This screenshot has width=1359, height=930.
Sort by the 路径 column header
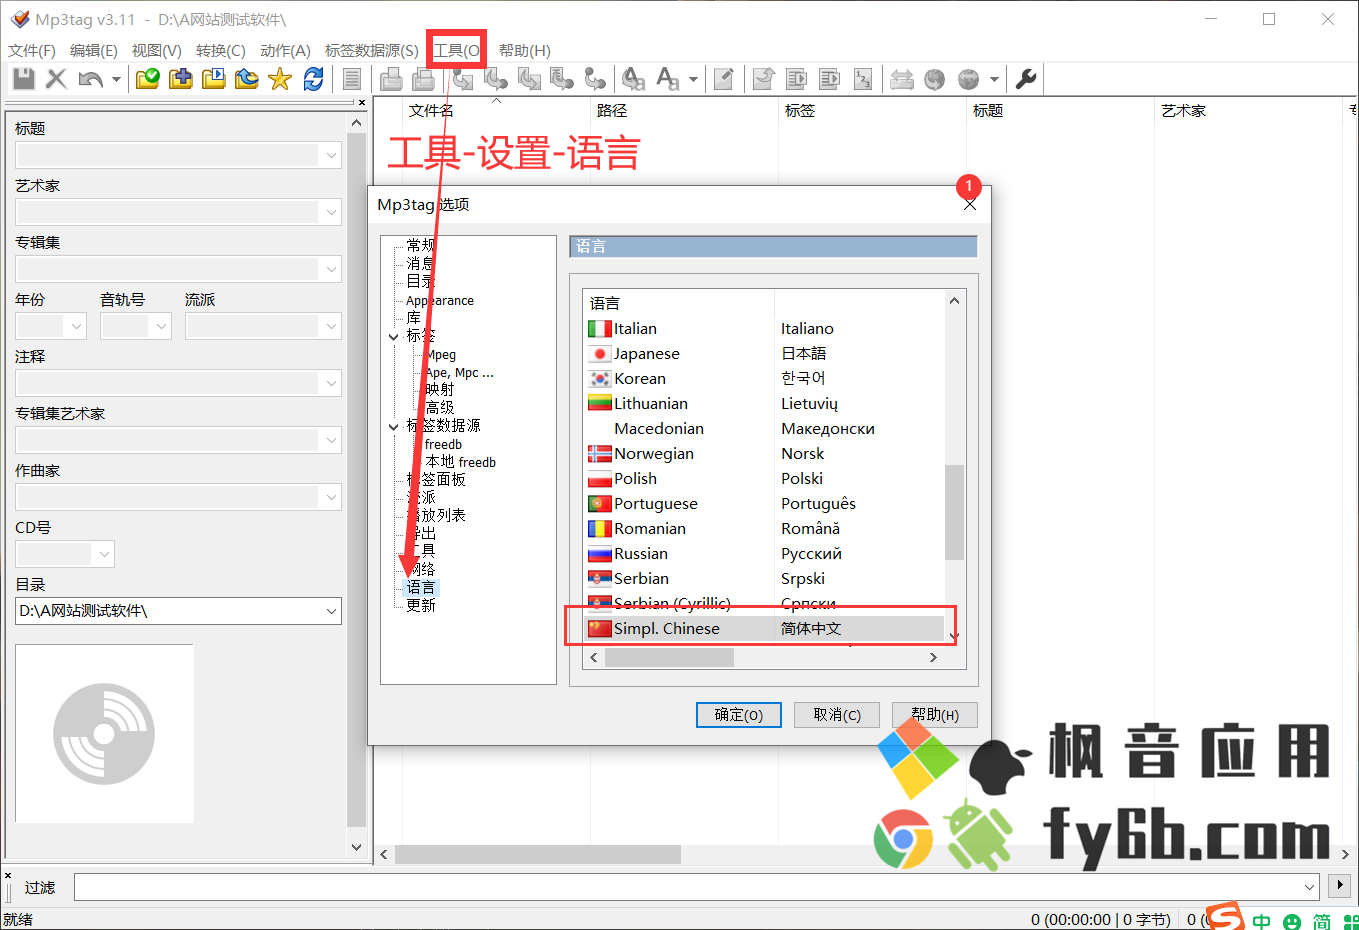click(612, 111)
